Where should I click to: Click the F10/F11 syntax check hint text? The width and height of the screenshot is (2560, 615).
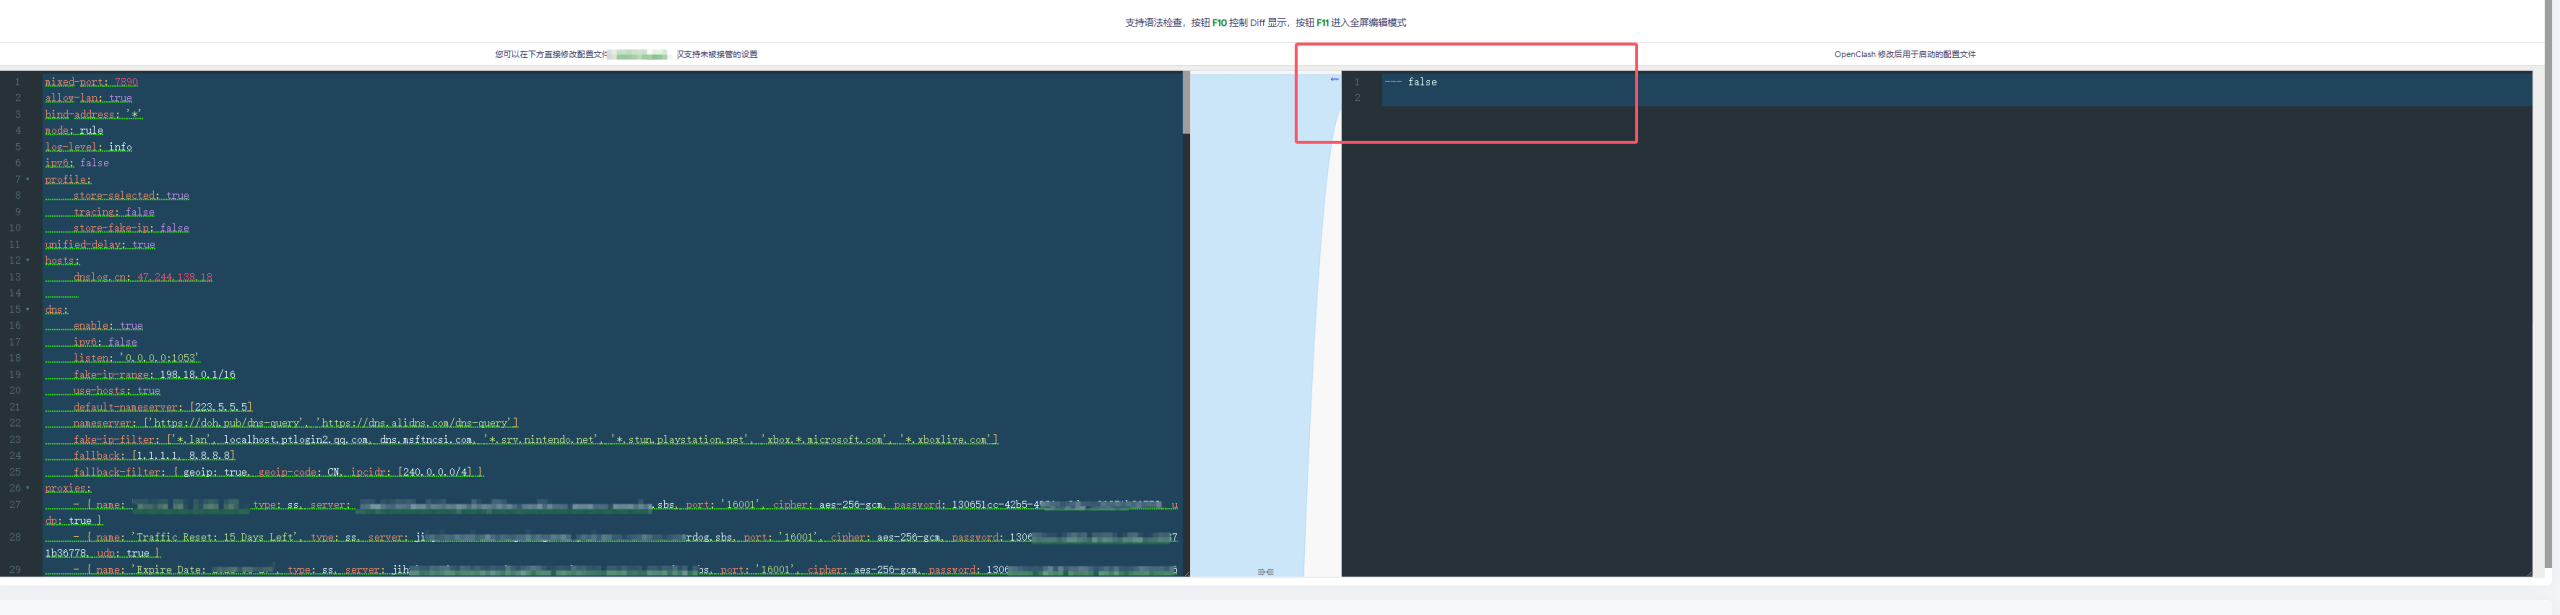(1265, 23)
